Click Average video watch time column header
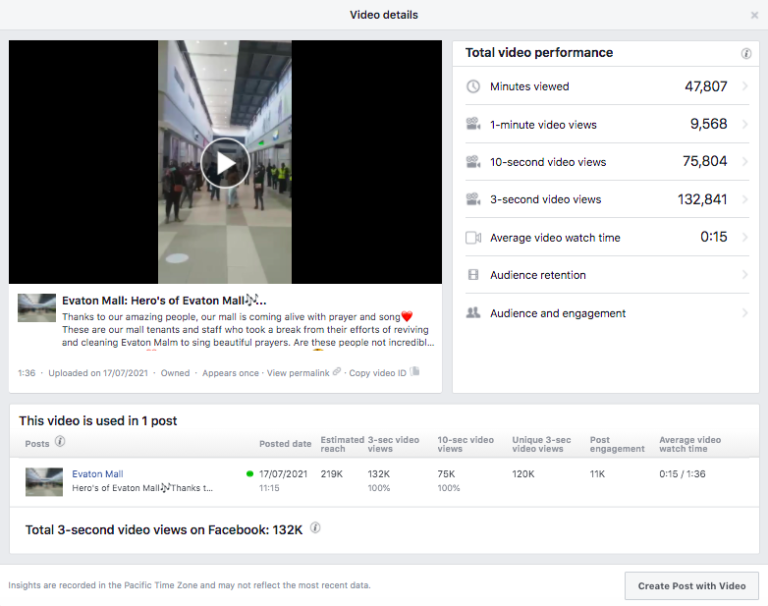Screen dimensions: 768x606 (x=690, y=444)
